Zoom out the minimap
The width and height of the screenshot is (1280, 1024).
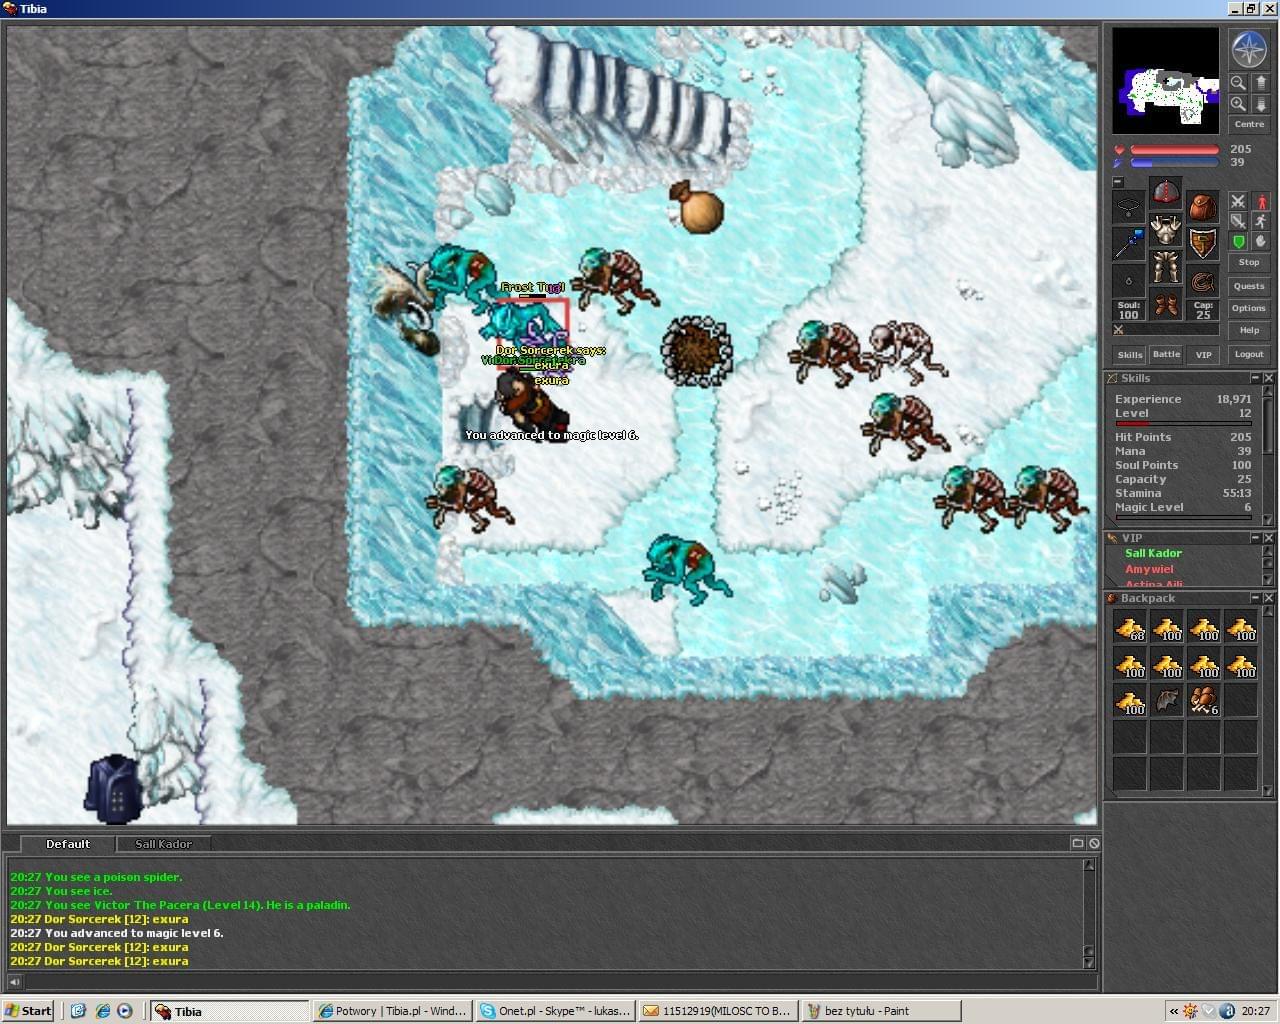pos(1238,83)
